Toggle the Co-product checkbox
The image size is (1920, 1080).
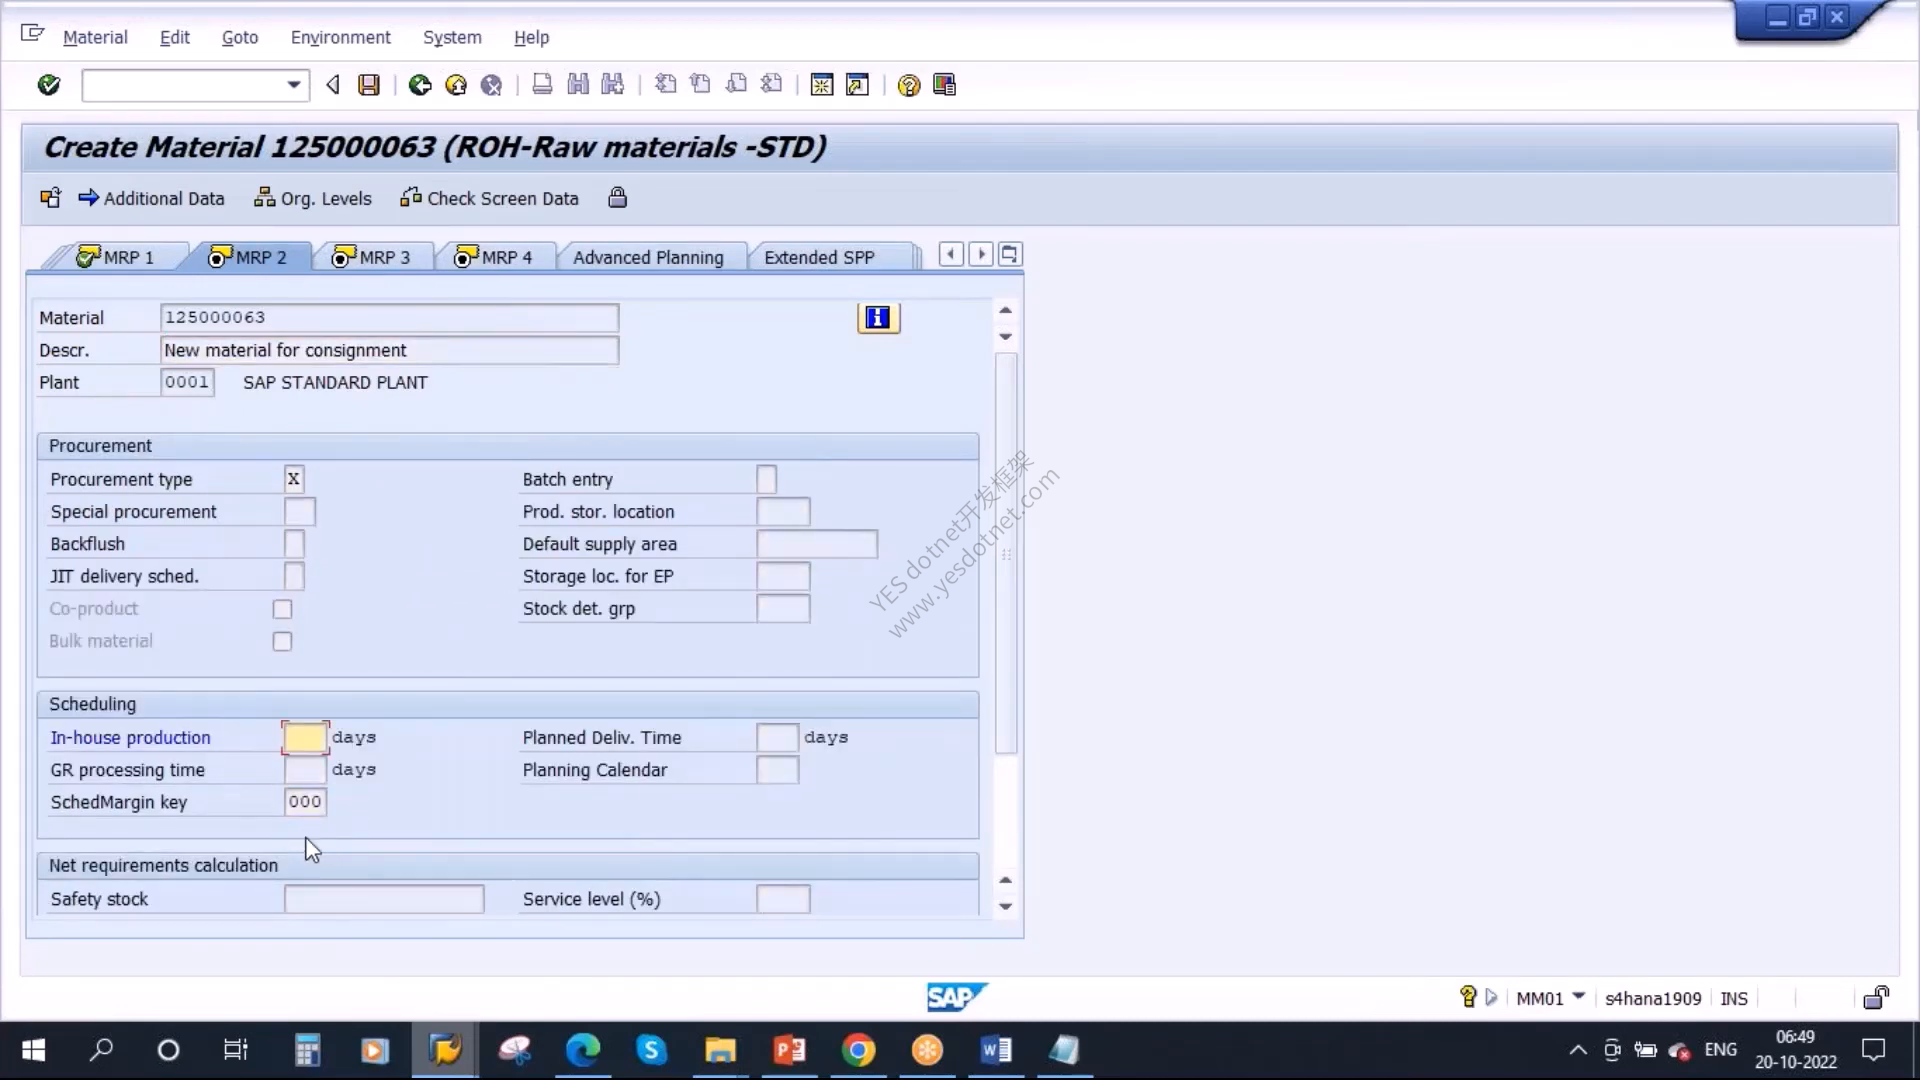click(x=282, y=609)
